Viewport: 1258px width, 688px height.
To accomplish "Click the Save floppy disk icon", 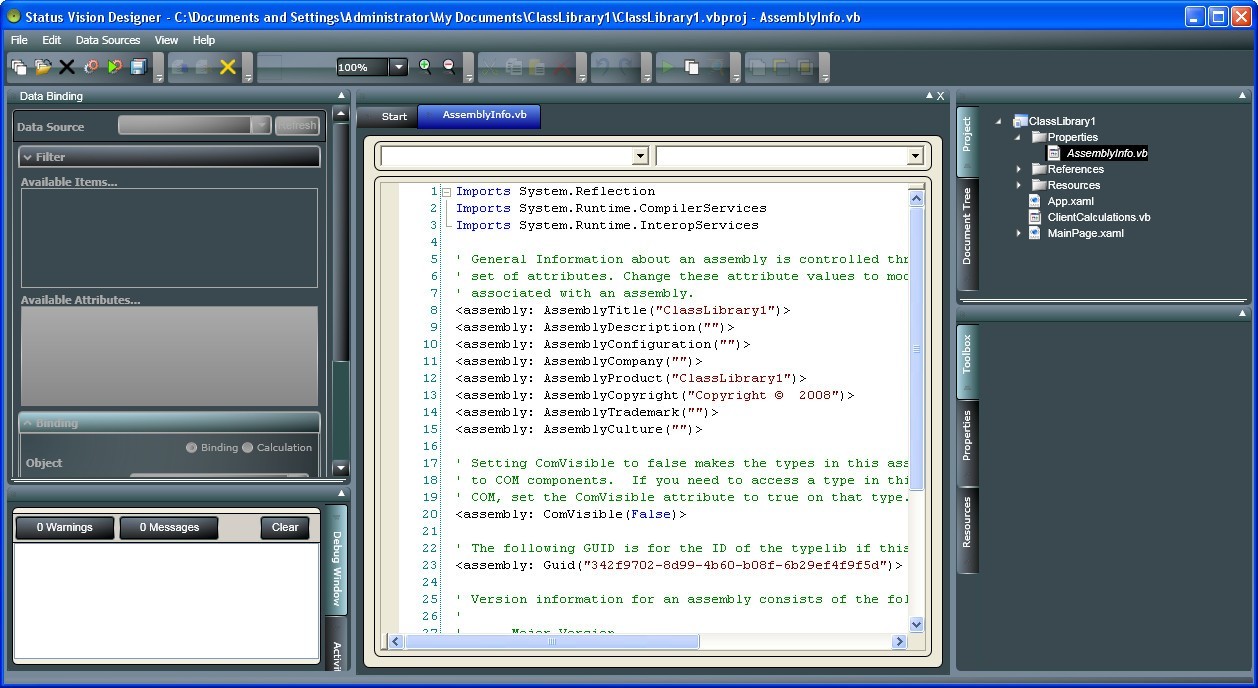I will (x=138, y=67).
